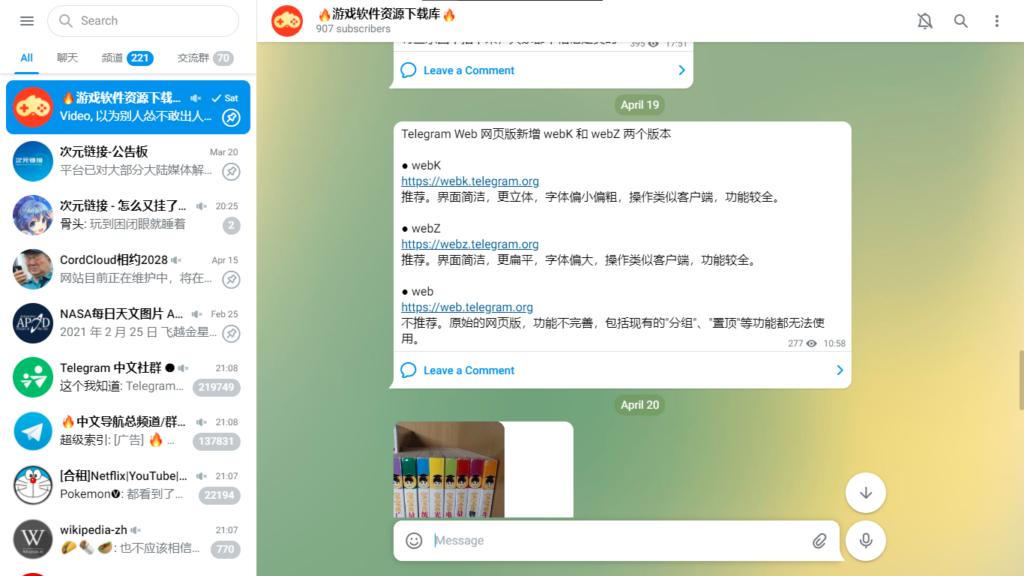The height and width of the screenshot is (576, 1024).
Task: Click the Wikipedia W avatar
Action: [x=33, y=539]
